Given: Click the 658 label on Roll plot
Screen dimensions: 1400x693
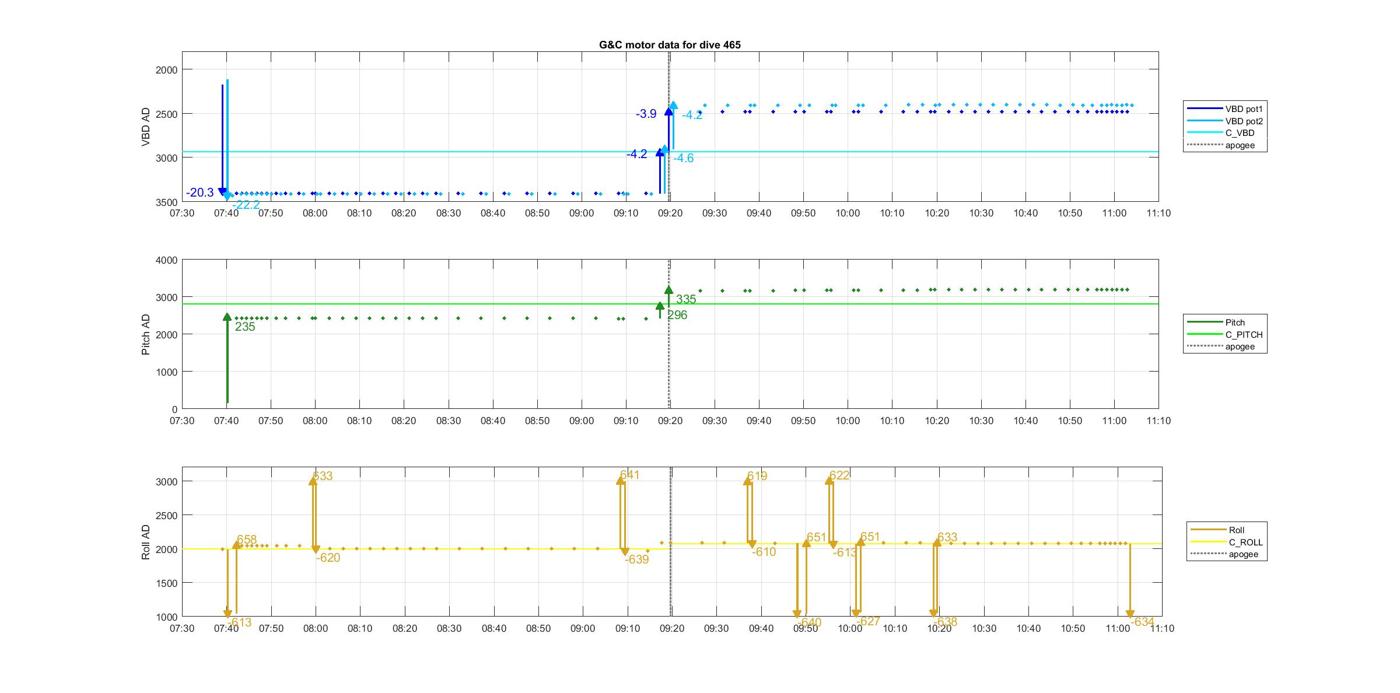Looking at the screenshot, I should tap(247, 540).
